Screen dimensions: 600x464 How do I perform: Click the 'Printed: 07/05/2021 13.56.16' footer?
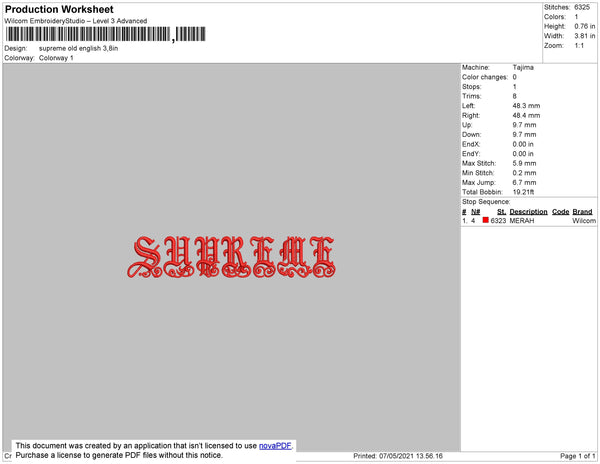click(x=398, y=456)
